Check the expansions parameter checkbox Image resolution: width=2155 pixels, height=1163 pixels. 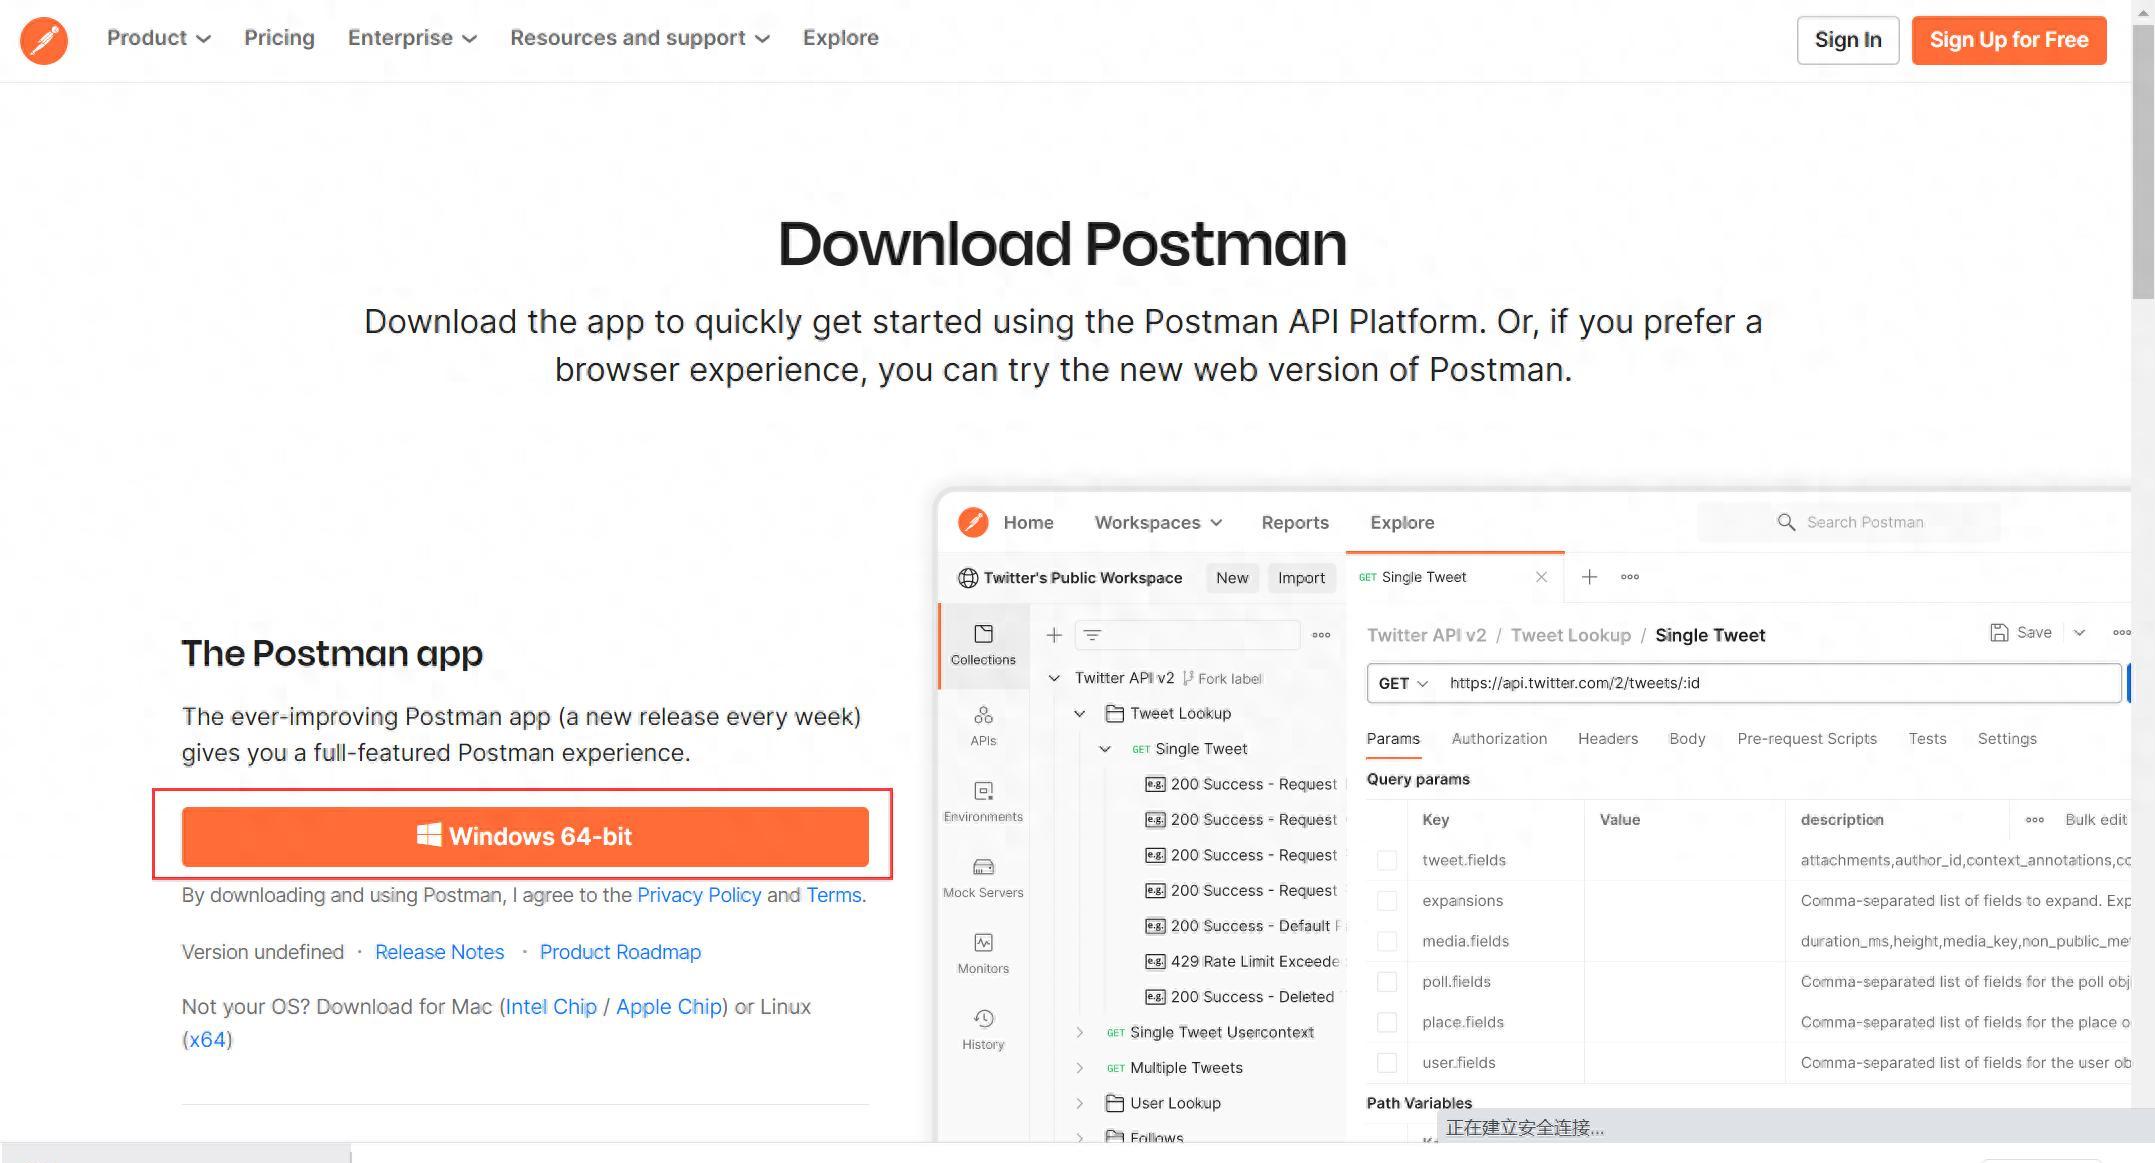pyautogui.click(x=1387, y=901)
